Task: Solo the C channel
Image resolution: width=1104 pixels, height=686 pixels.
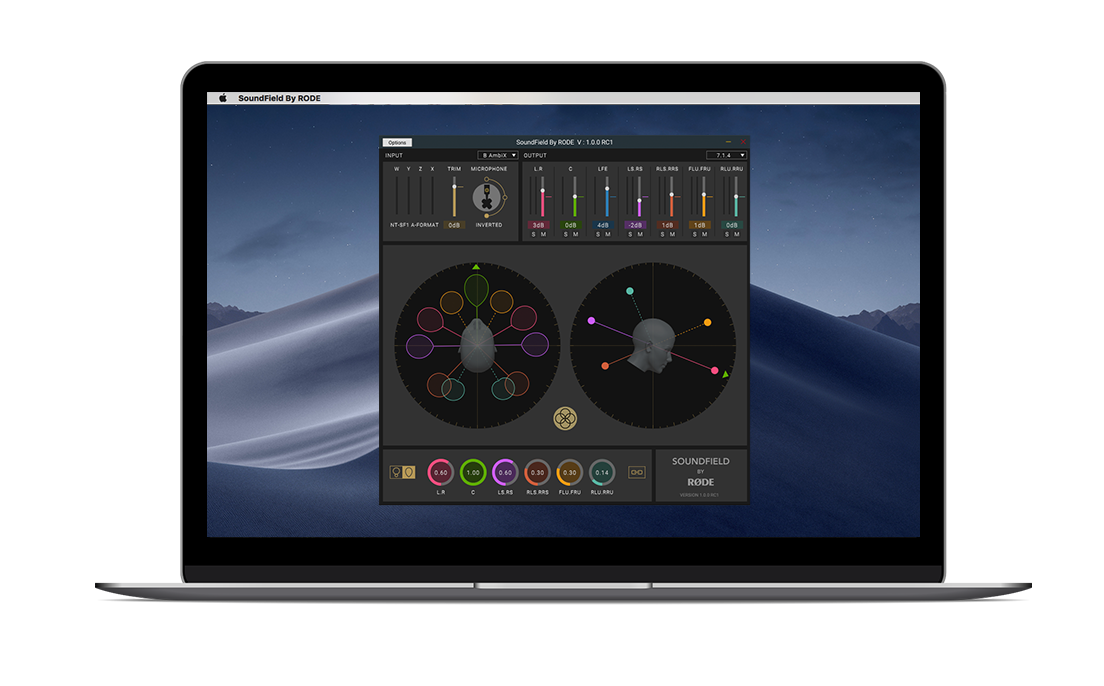Action: pyautogui.click(x=566, y=235)
